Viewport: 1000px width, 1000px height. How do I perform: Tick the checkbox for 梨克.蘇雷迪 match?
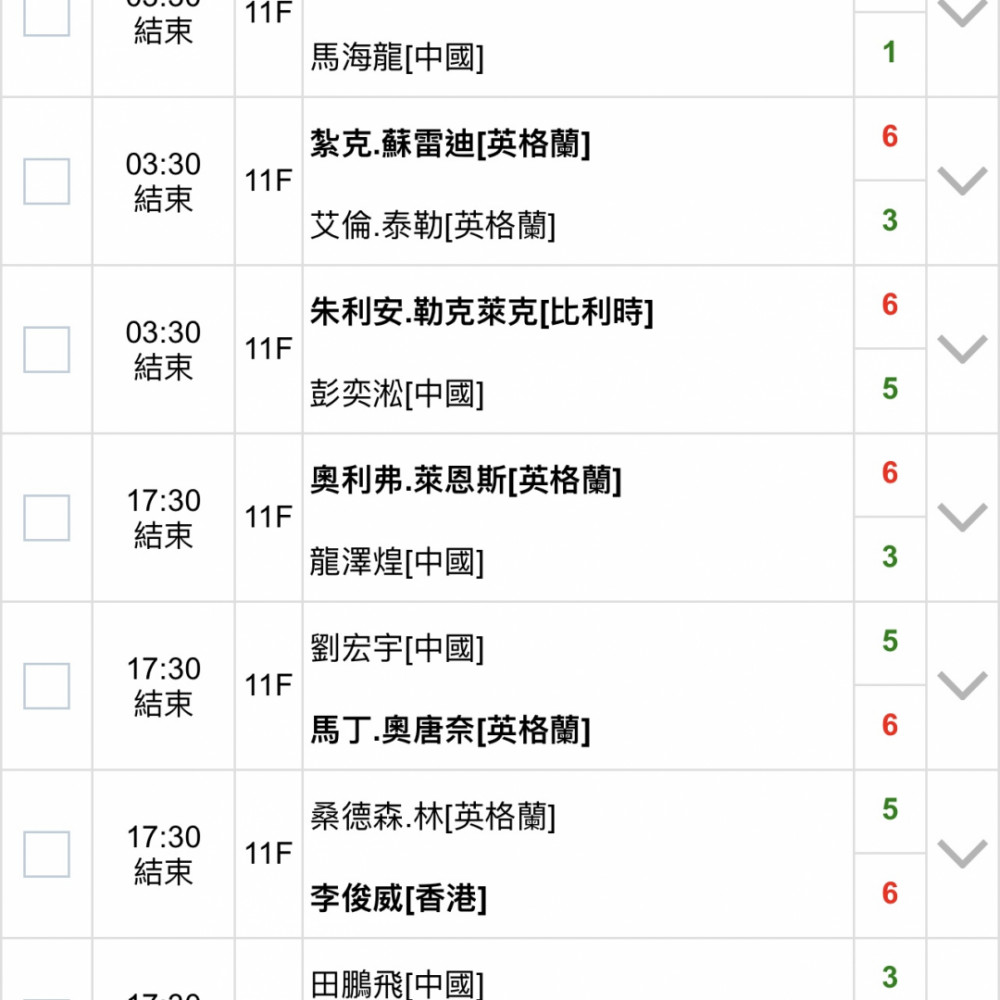(x=47, y=182)
